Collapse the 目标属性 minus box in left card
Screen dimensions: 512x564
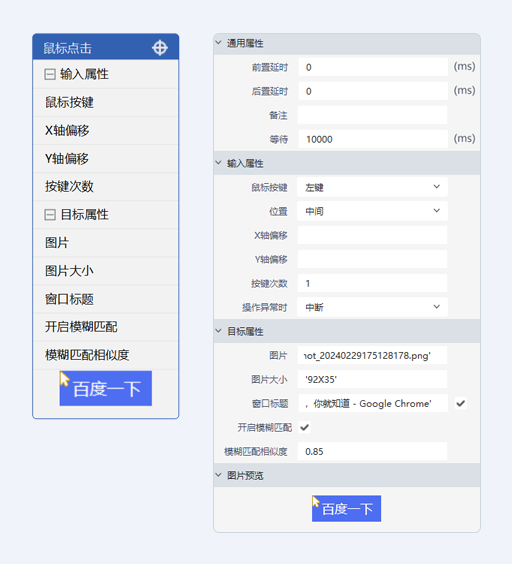pos(50,215)
